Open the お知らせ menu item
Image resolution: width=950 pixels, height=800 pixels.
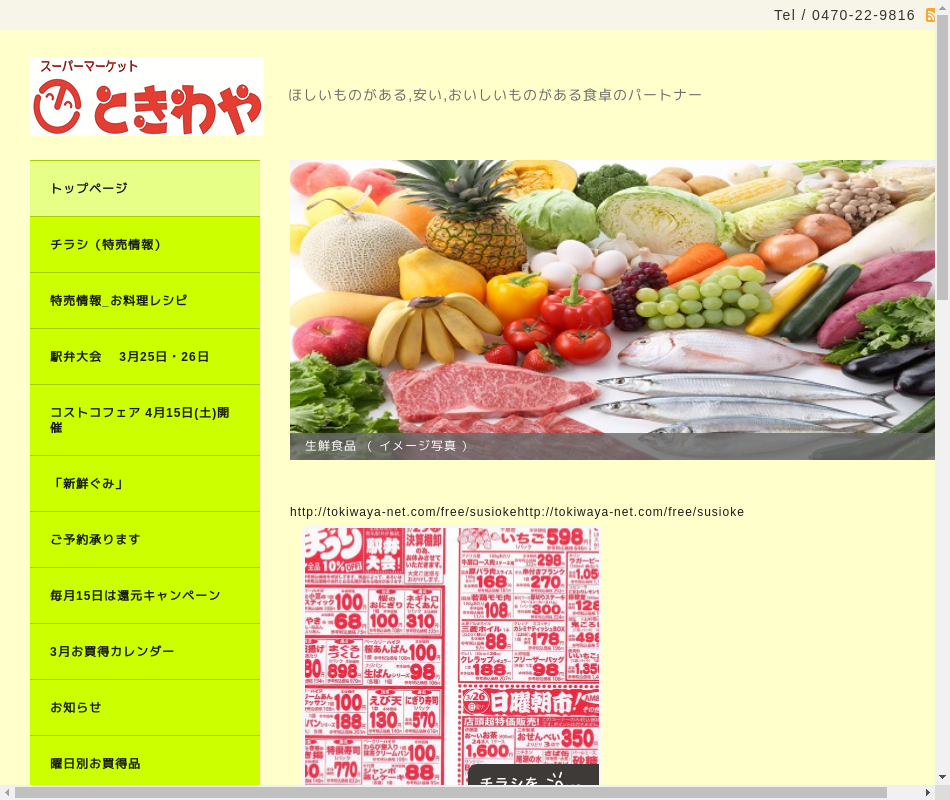145,707
